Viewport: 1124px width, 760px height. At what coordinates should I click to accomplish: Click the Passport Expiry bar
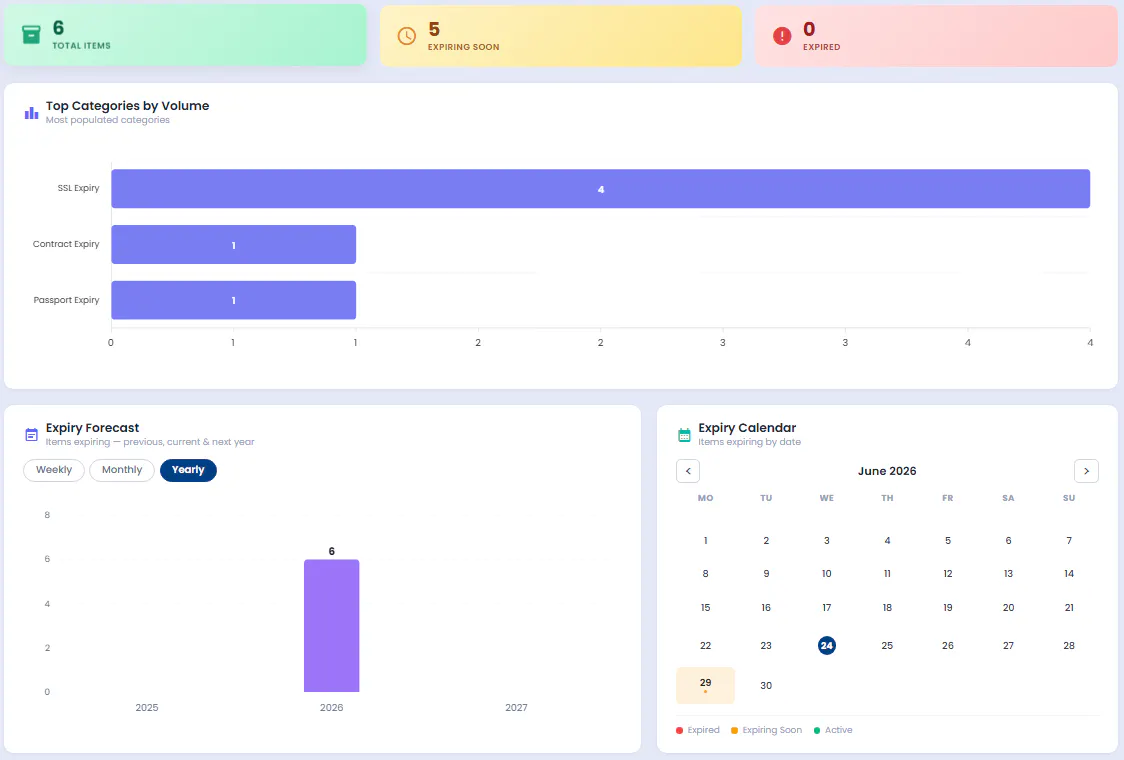(234, 300)
